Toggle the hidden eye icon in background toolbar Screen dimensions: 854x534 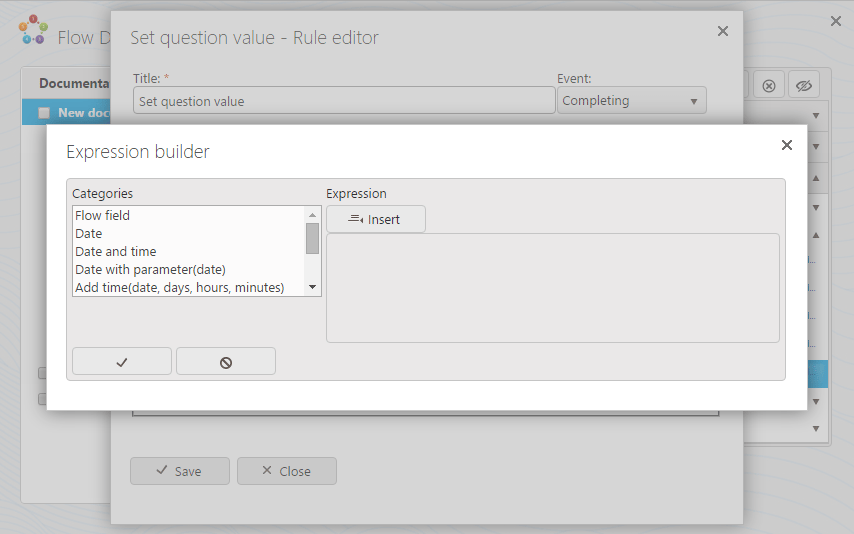pyautogui.click(x=804, y=86)
